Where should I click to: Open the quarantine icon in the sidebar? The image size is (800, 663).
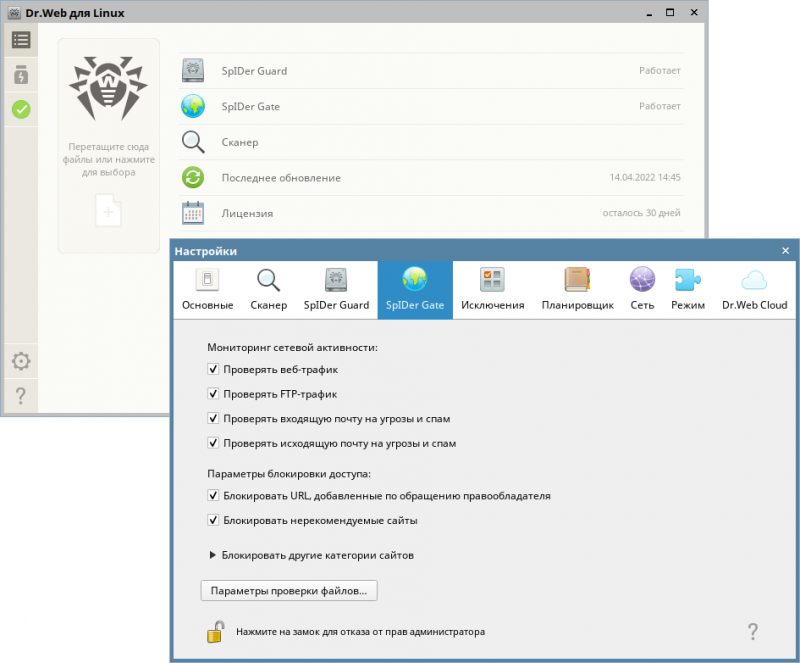click(x=21, y=75)
